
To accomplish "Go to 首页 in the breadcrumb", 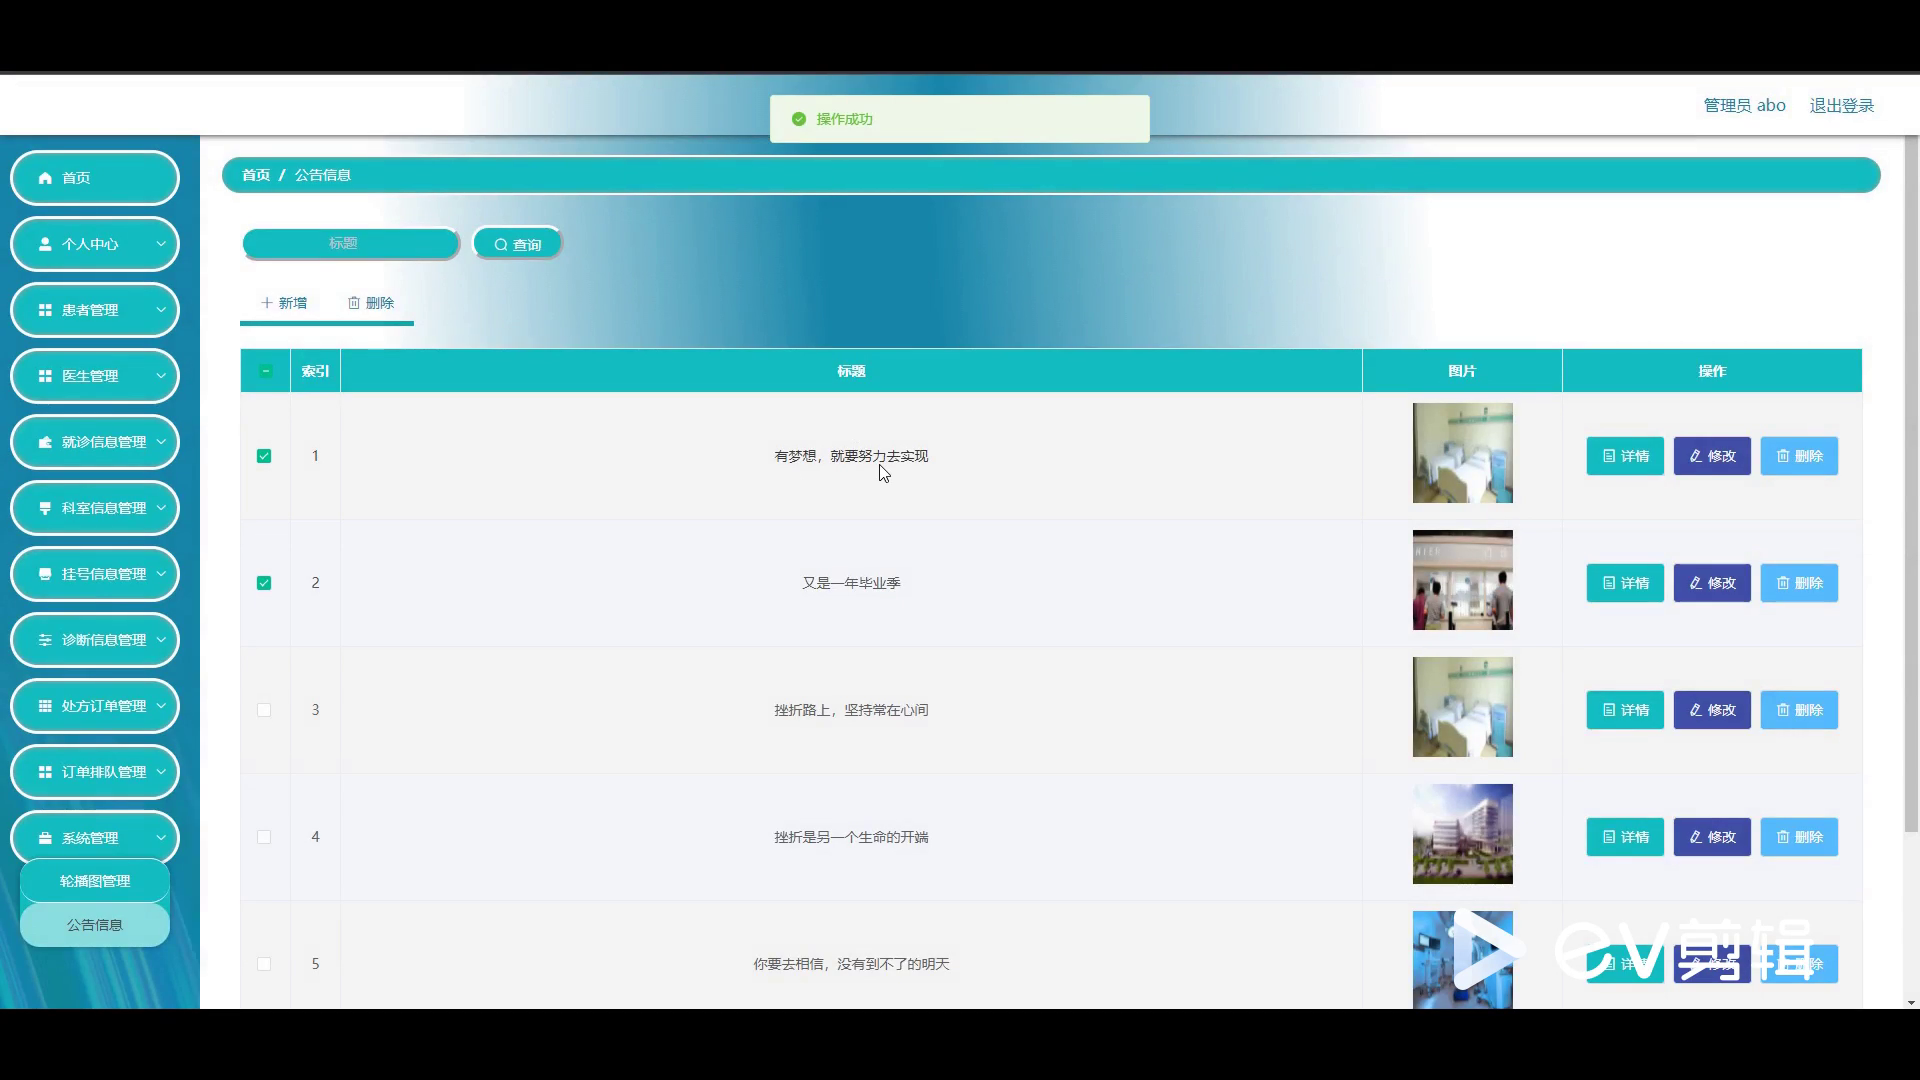I will [x=256, y=175].
